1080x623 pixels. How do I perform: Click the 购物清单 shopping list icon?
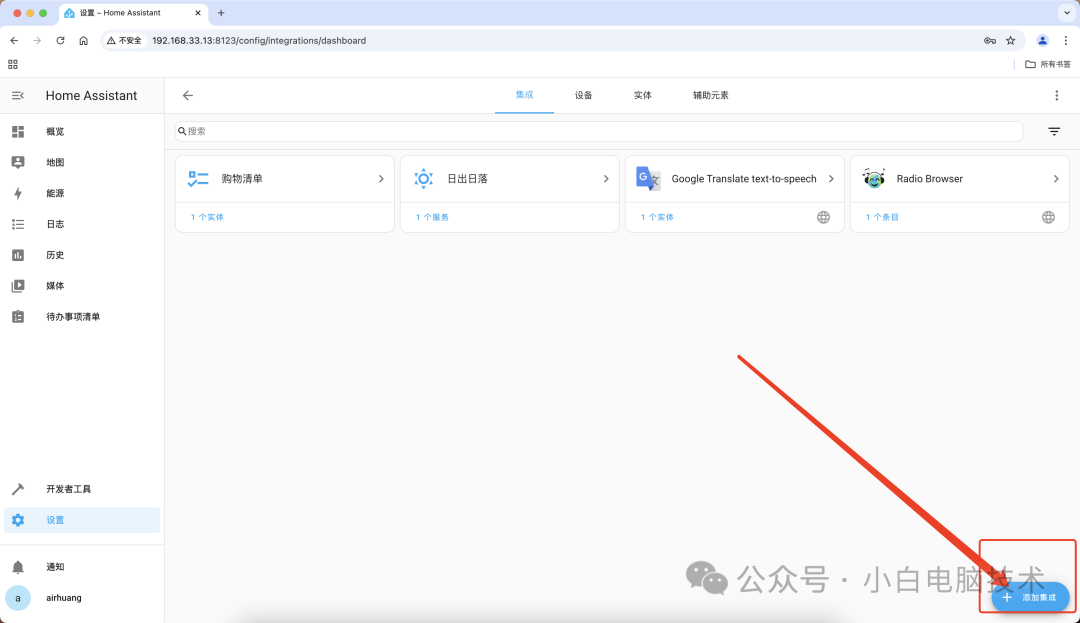198,179
